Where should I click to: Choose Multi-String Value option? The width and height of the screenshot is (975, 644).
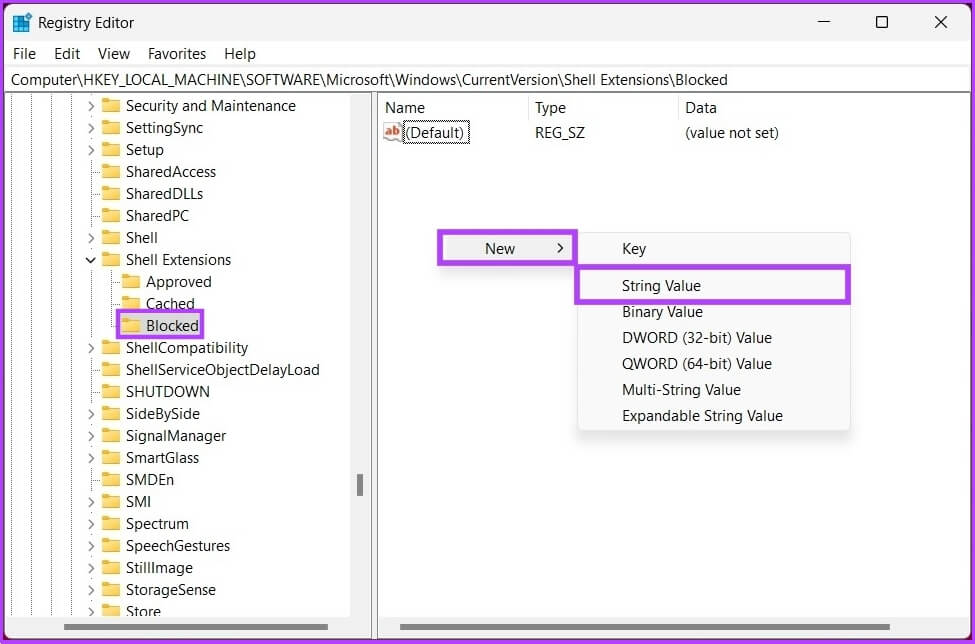(x=713, y=390)
